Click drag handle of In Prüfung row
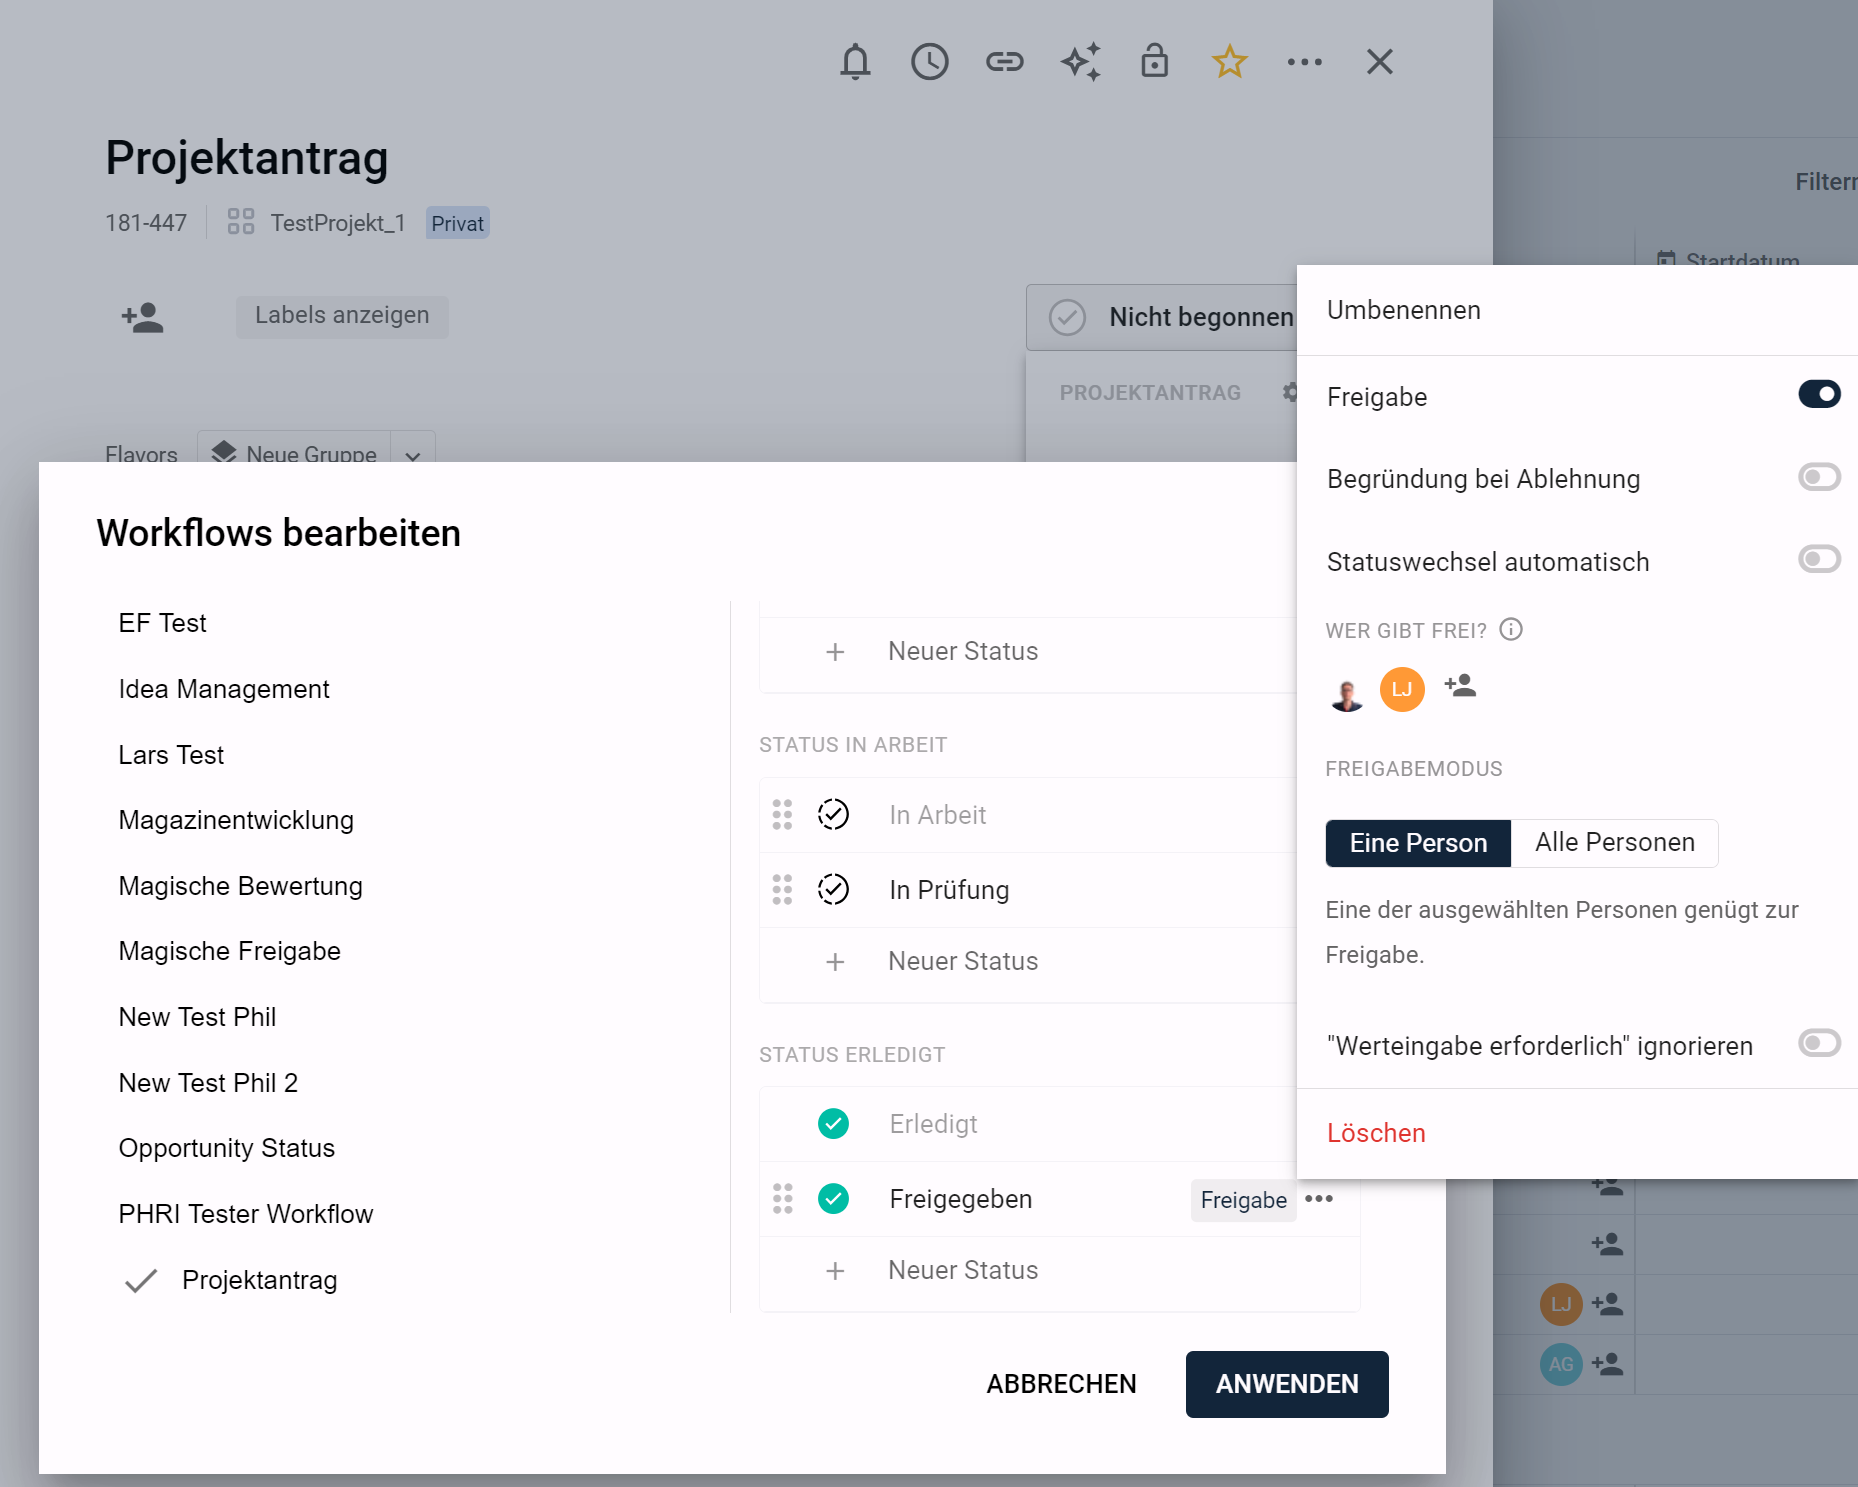Viewport: 1858px width, 1487px height. 782,889
